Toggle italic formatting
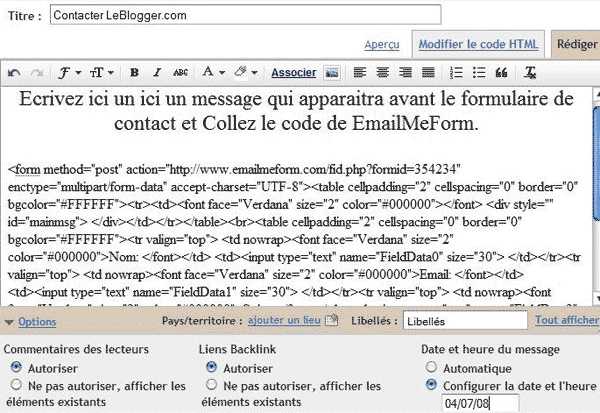This screenshot has width=600, height=413. coord(157,72)
